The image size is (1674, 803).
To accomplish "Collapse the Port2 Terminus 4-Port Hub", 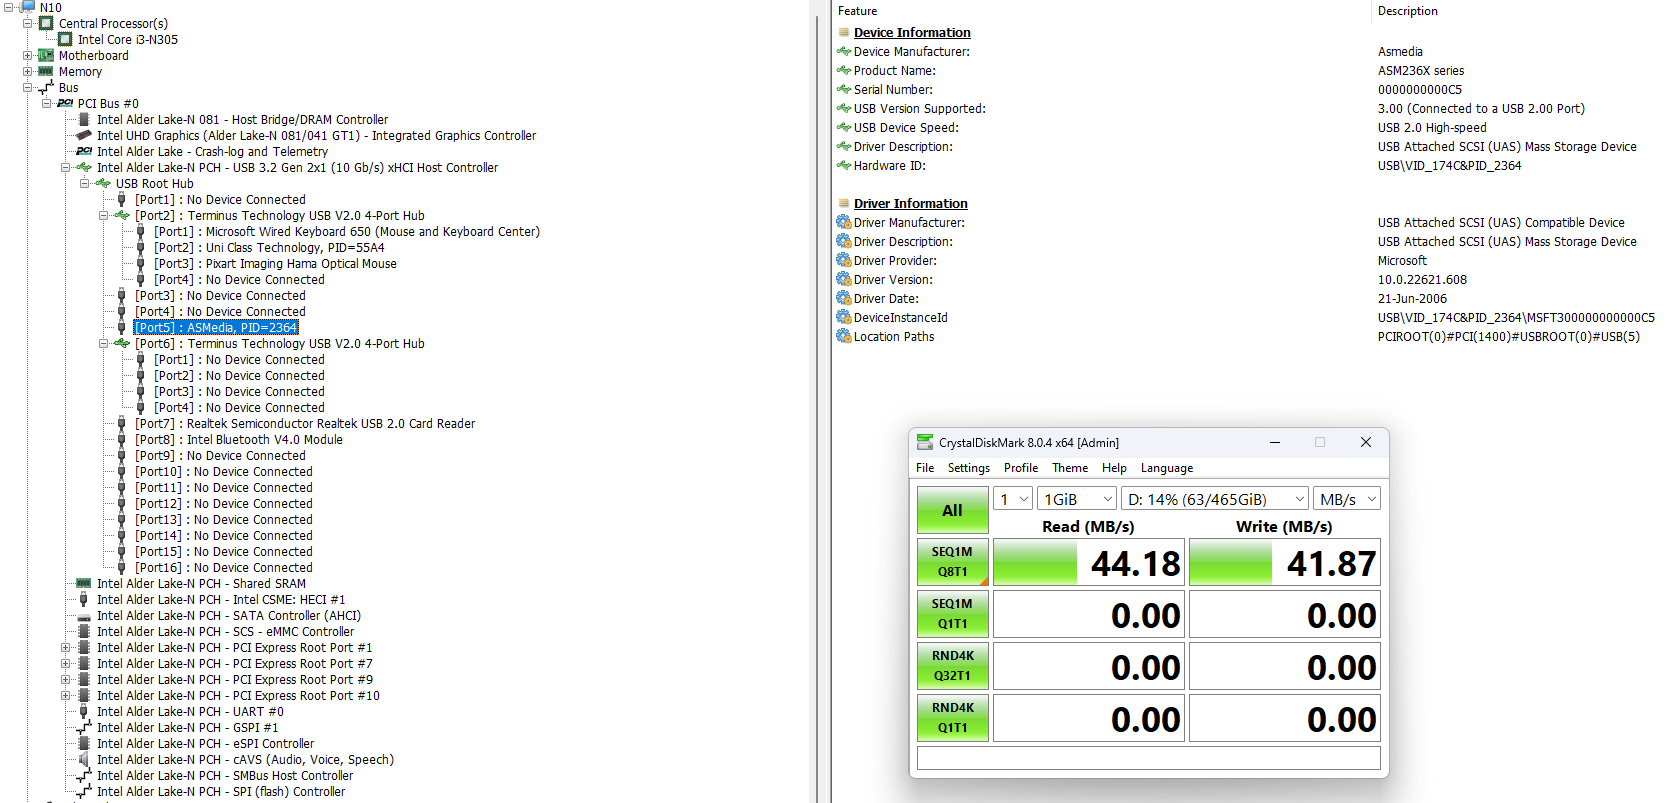I will click(x=104, y=216).
